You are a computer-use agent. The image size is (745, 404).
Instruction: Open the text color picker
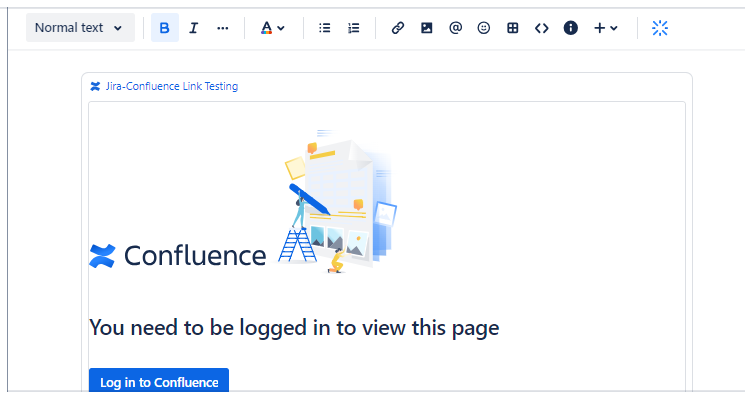click(x=273, y=28)
